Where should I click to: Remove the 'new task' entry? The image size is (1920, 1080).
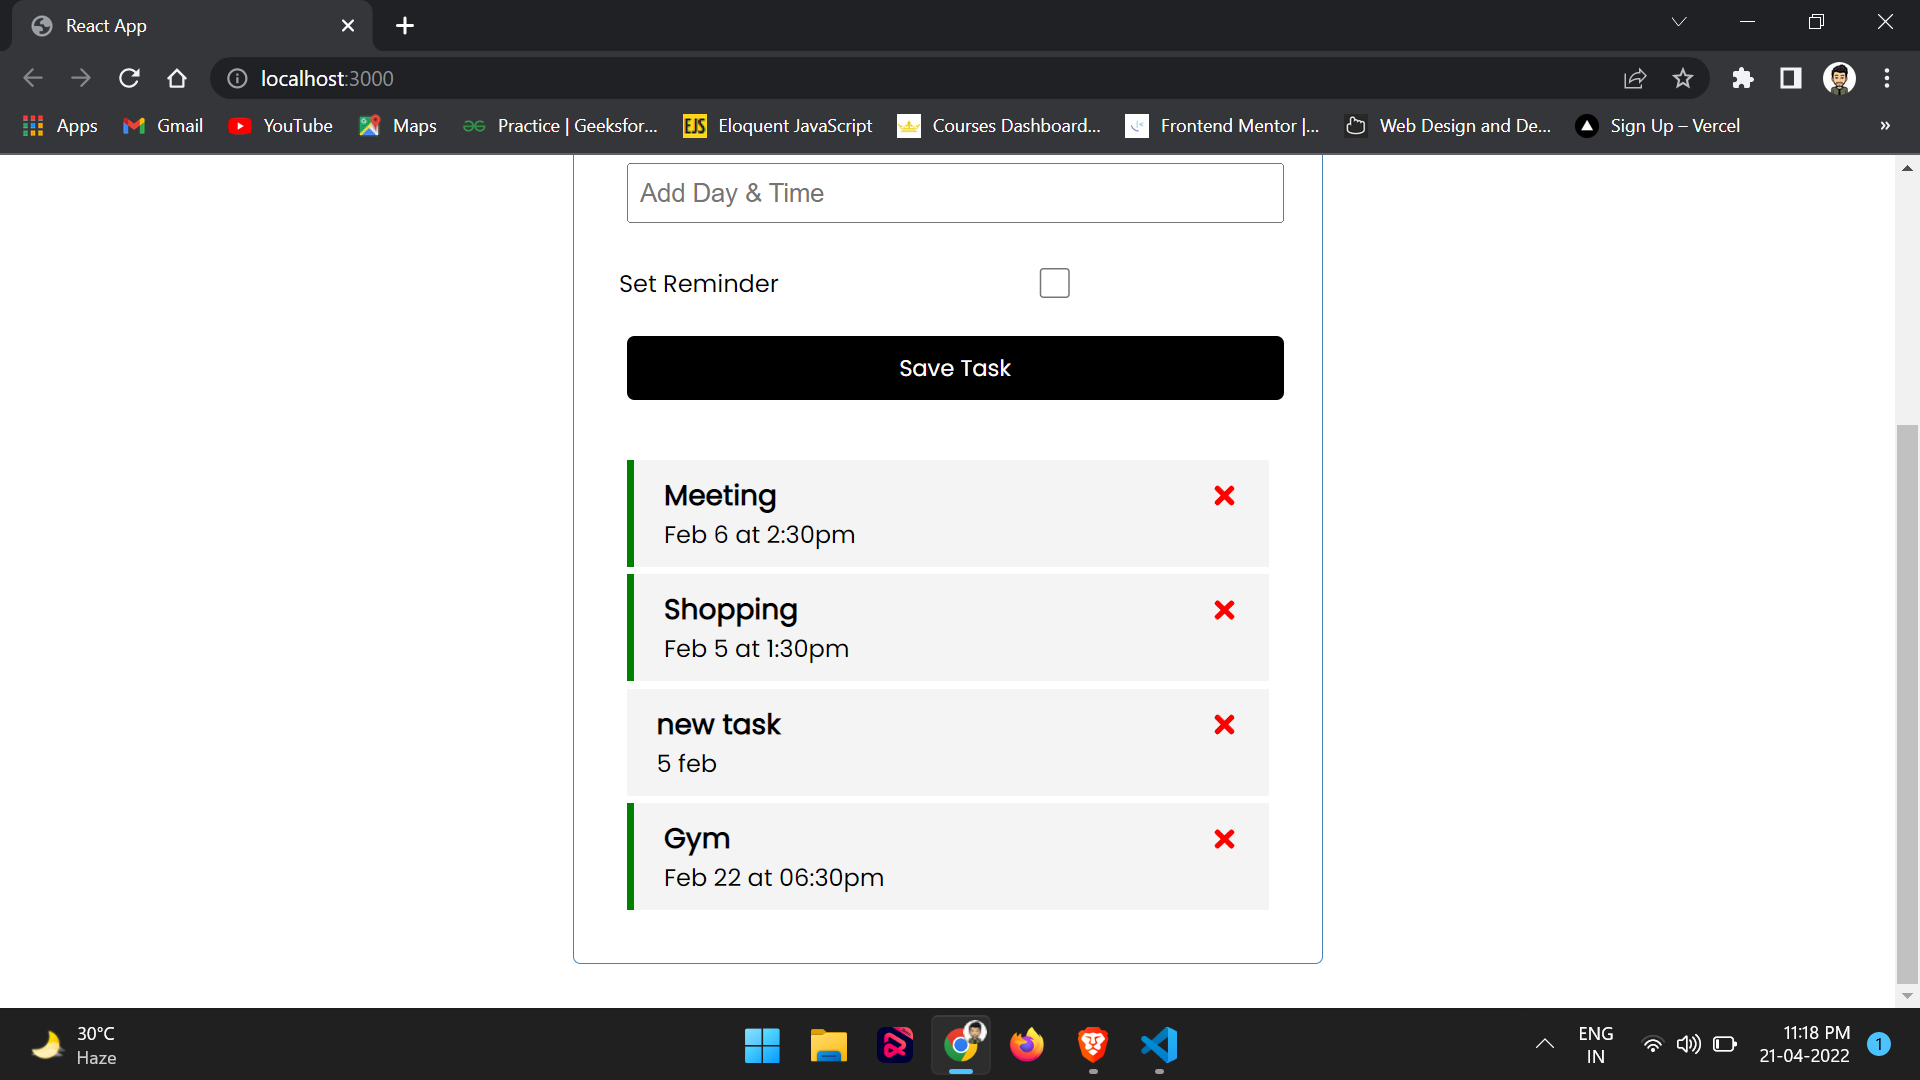[1224, 725]
